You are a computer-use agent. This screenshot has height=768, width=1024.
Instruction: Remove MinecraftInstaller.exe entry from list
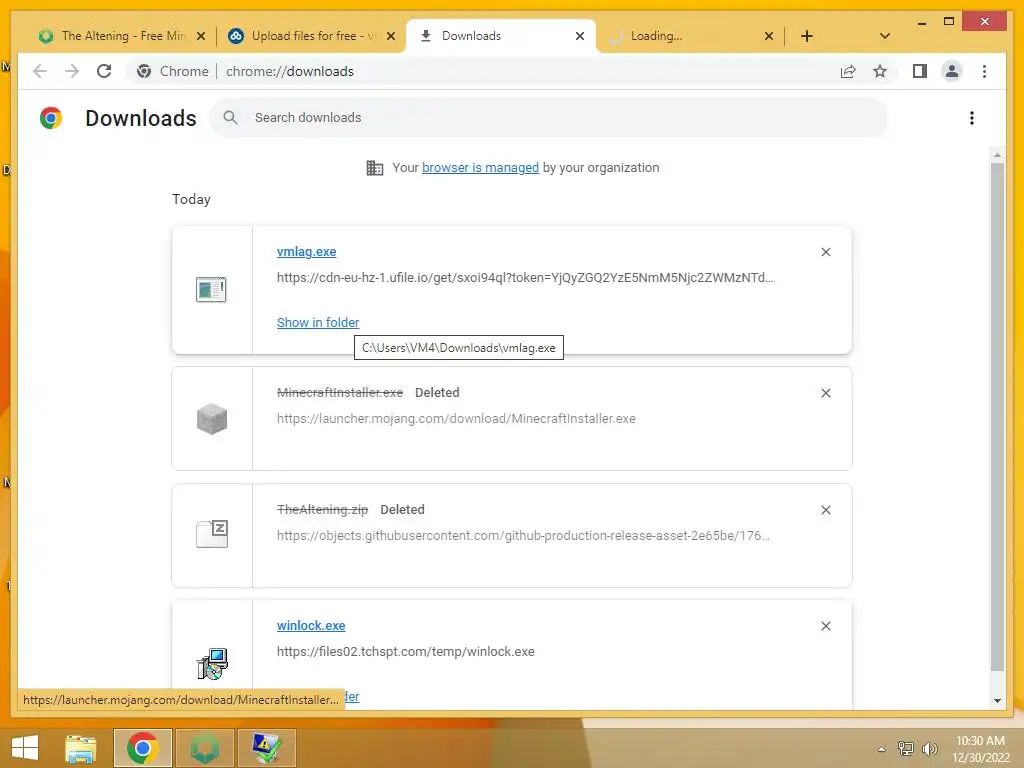(825, 393)
